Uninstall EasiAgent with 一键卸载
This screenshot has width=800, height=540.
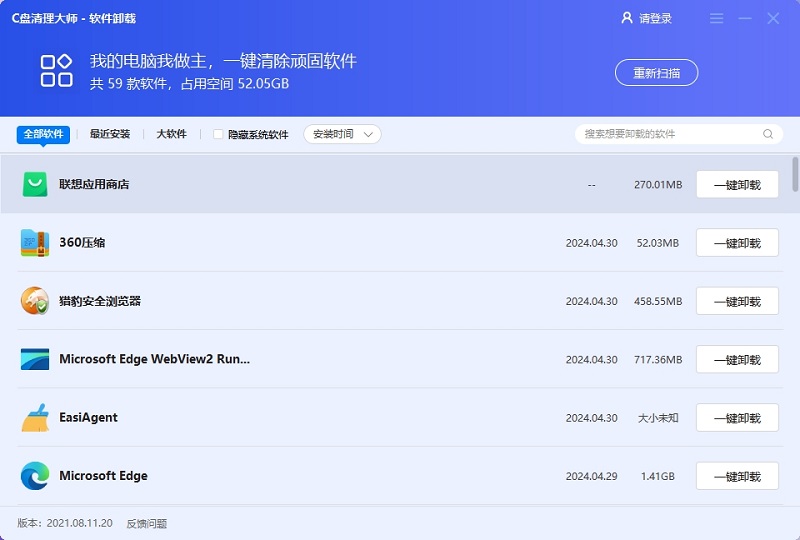pyautogui.click(x=737, y=418)
